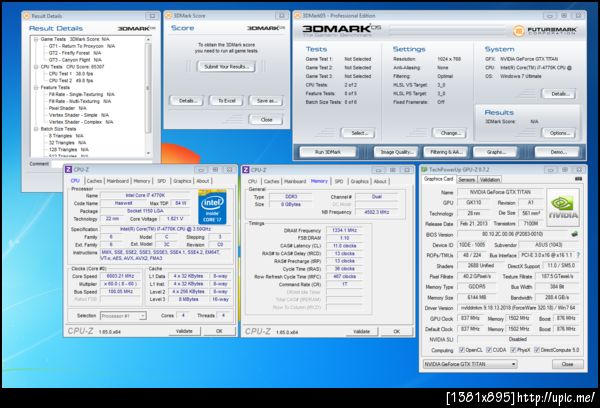600x408 pixels.
Task: Switch to the Mainboard tab in CPU-Z
Action: pyautogui.click(x=118, y=181)
